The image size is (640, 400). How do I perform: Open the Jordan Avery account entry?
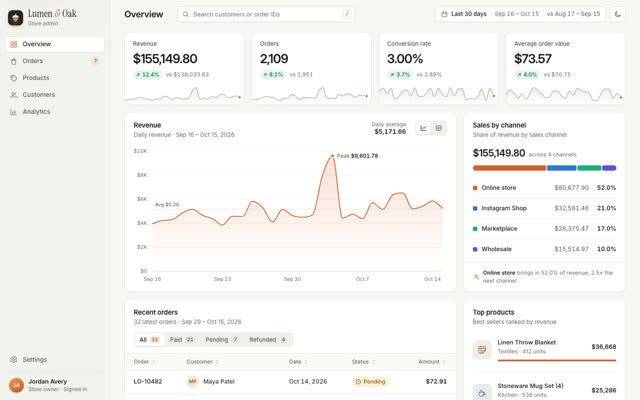coord(55,385)
